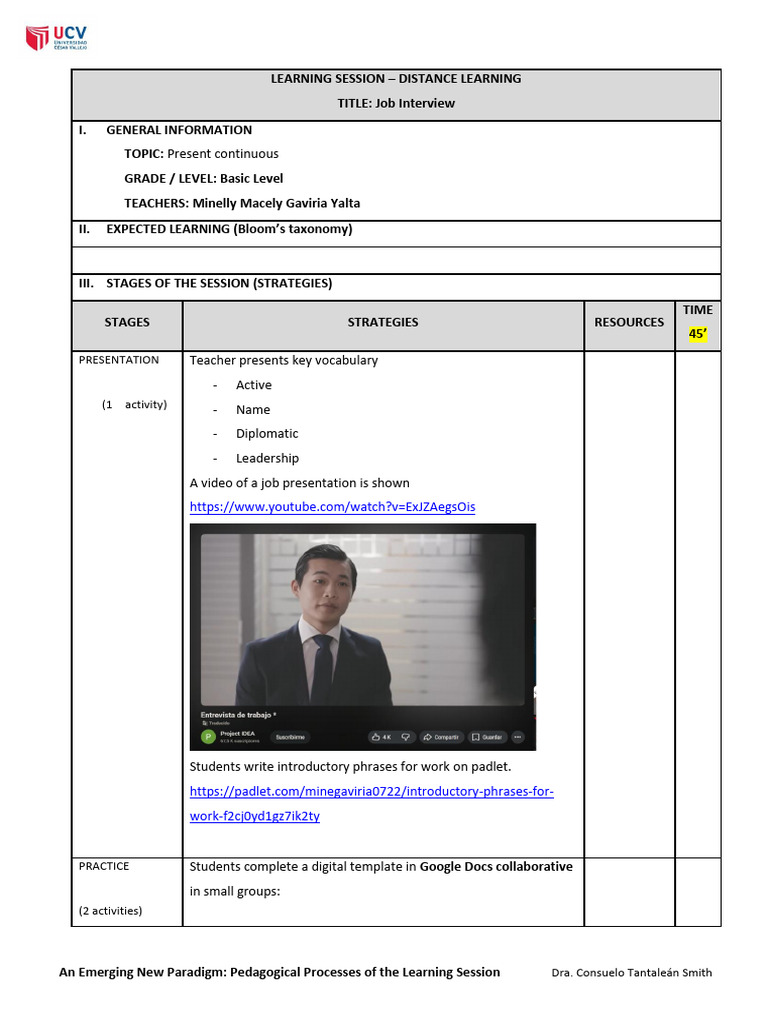Click the '(1 activity)' label

click(134, 404)
